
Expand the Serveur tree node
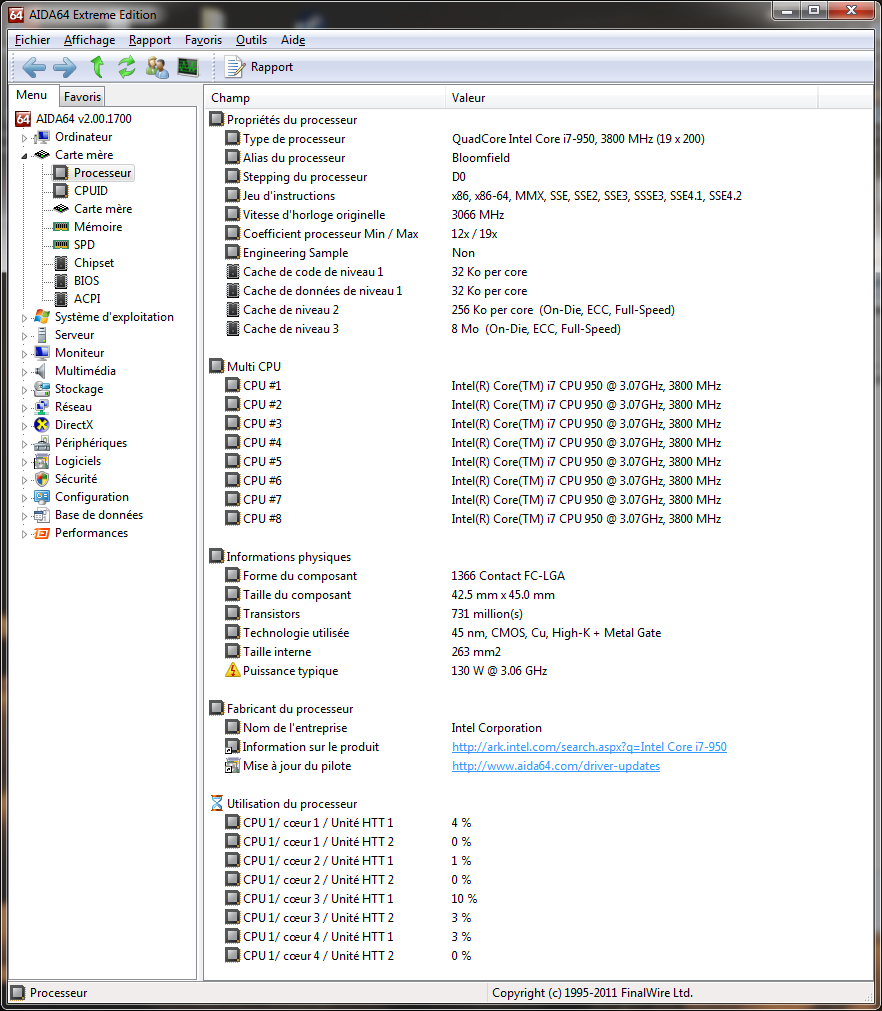[x=24, y=335]
